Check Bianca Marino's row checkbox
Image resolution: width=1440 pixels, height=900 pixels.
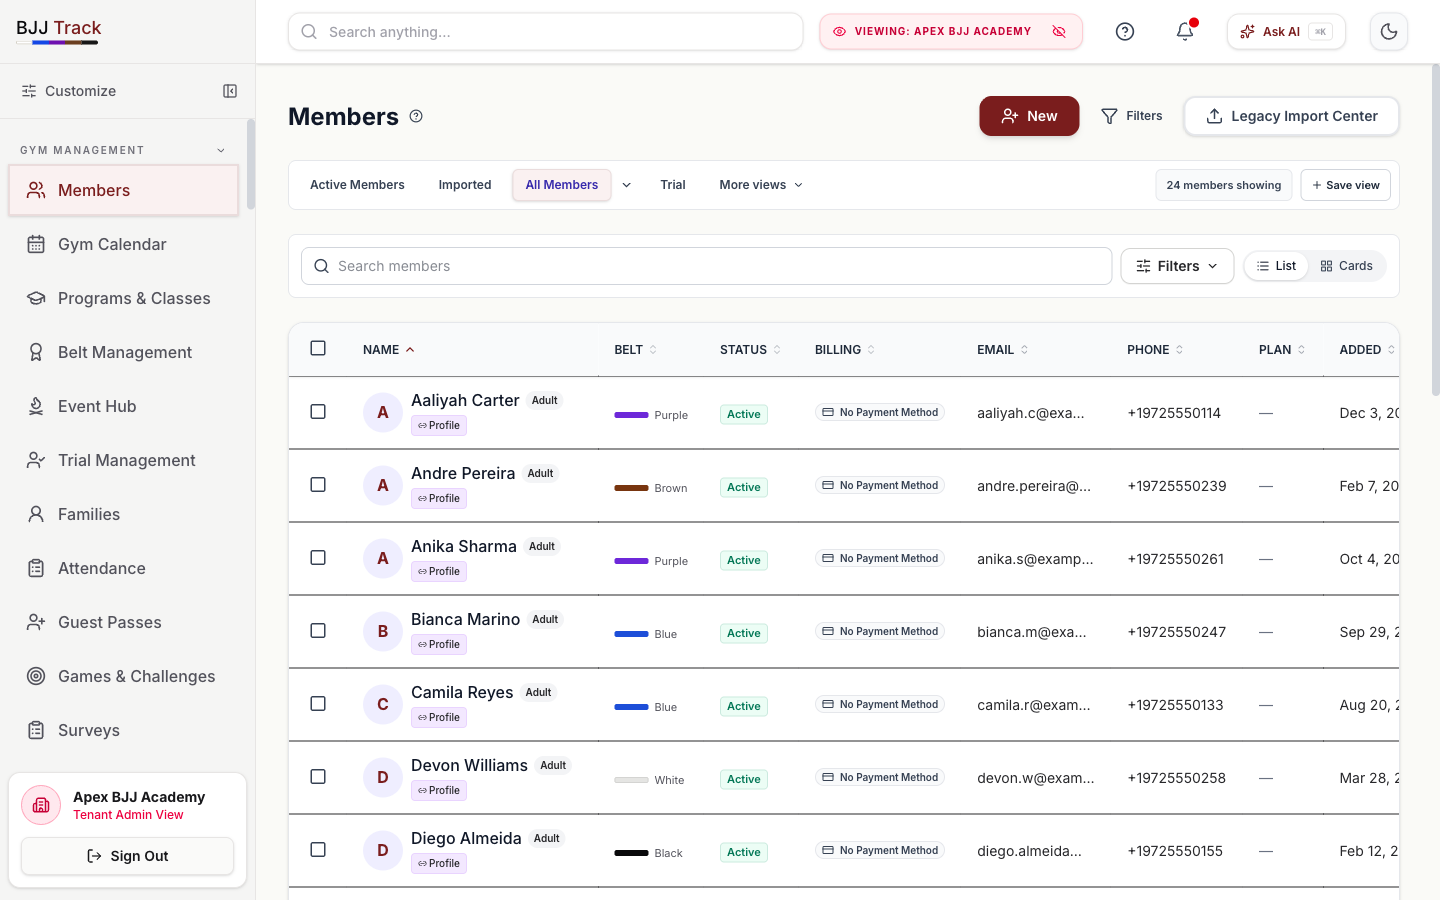(x=318, y=630)
